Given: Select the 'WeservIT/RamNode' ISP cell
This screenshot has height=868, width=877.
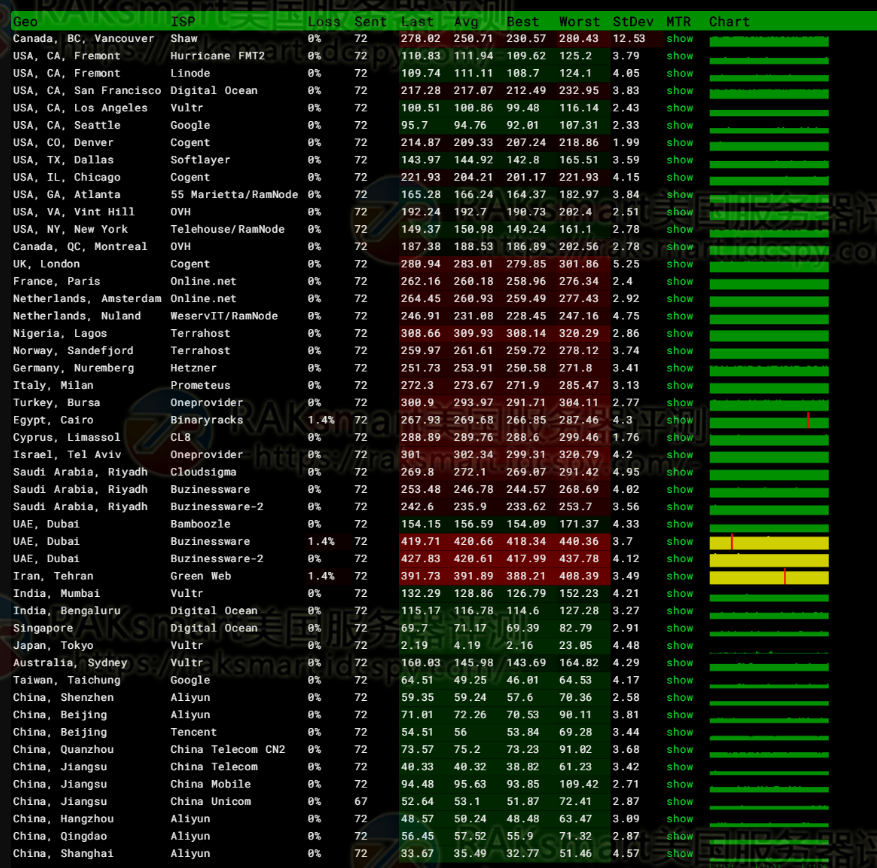Looking at the screenshot, I should click(224, 316).
